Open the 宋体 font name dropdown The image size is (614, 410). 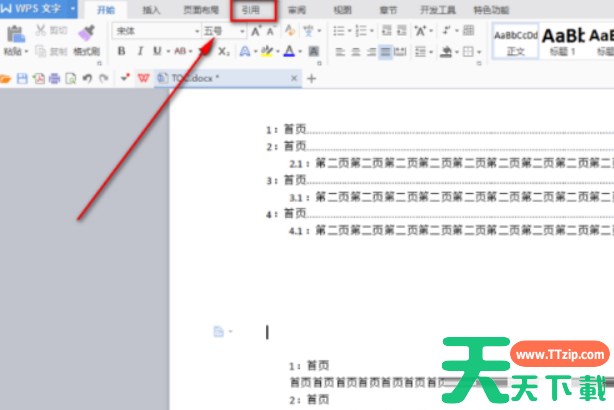pyautogui.click(x=197, y=31)
